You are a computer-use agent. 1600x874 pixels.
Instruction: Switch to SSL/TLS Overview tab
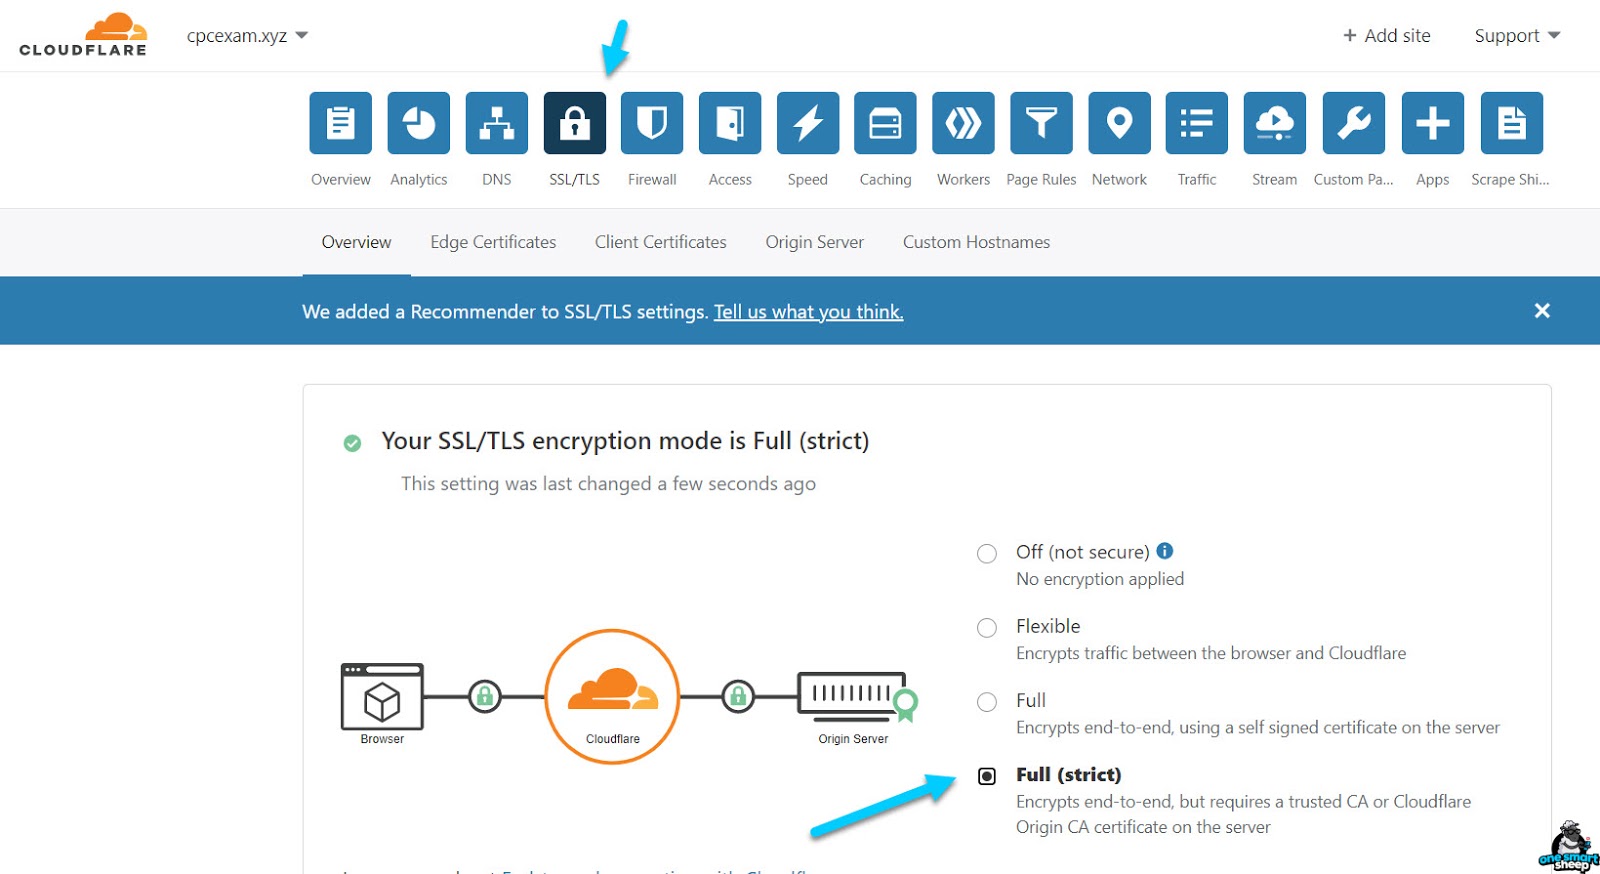click(356, 242)
